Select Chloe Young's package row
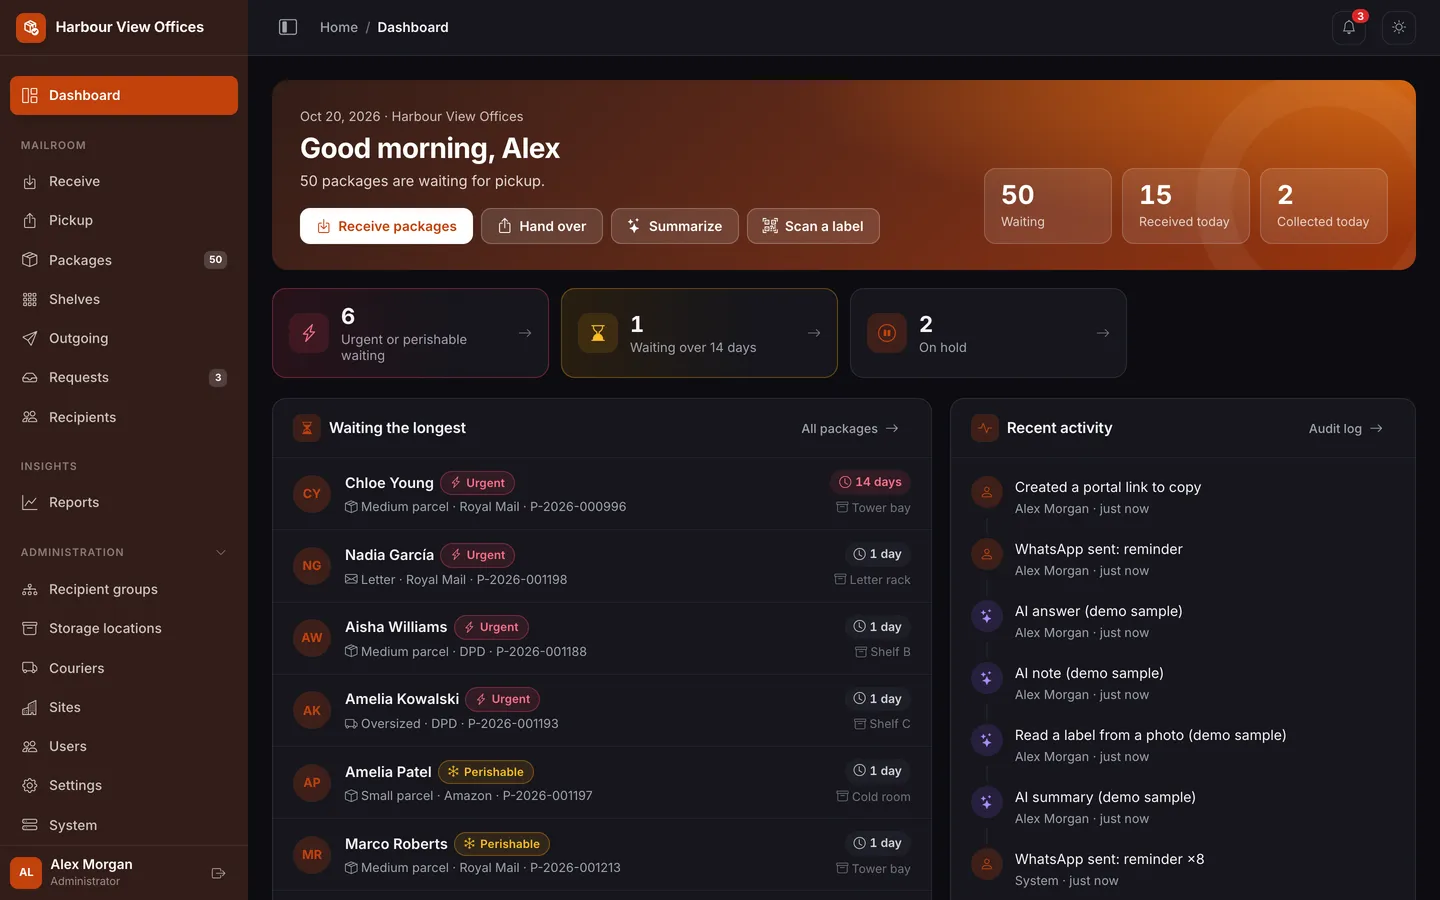Image resolution: width=1440 pixels, height=900 pixels. click(x=602, y=494)
